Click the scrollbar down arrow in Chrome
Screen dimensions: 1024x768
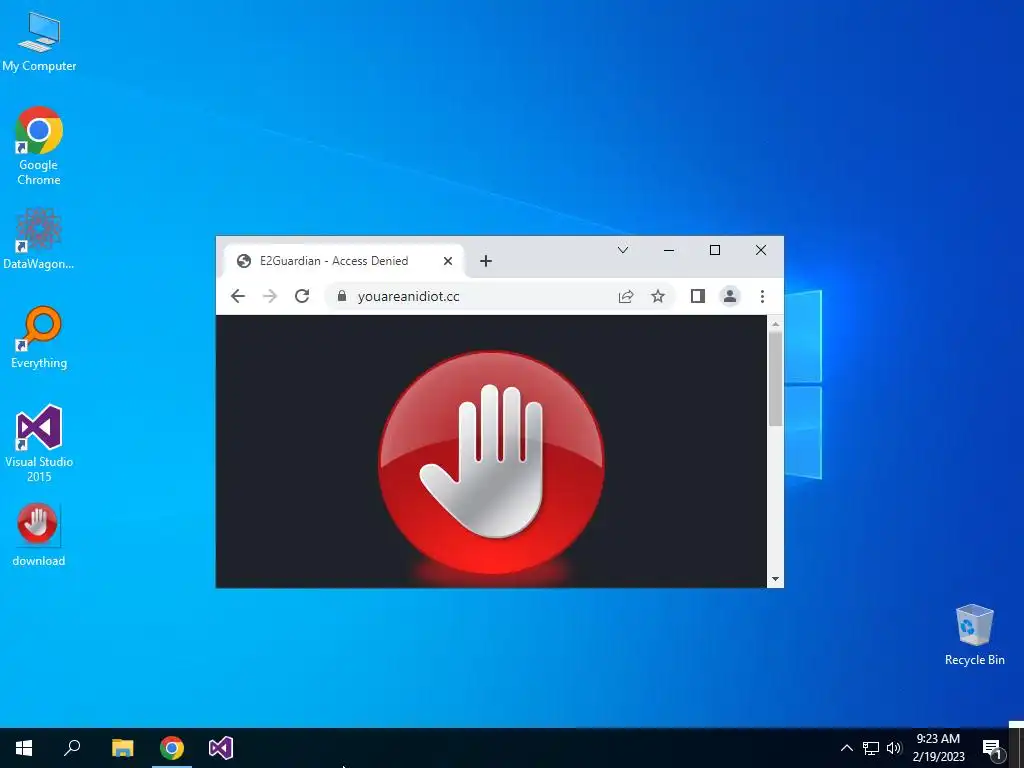click(775, 579)
